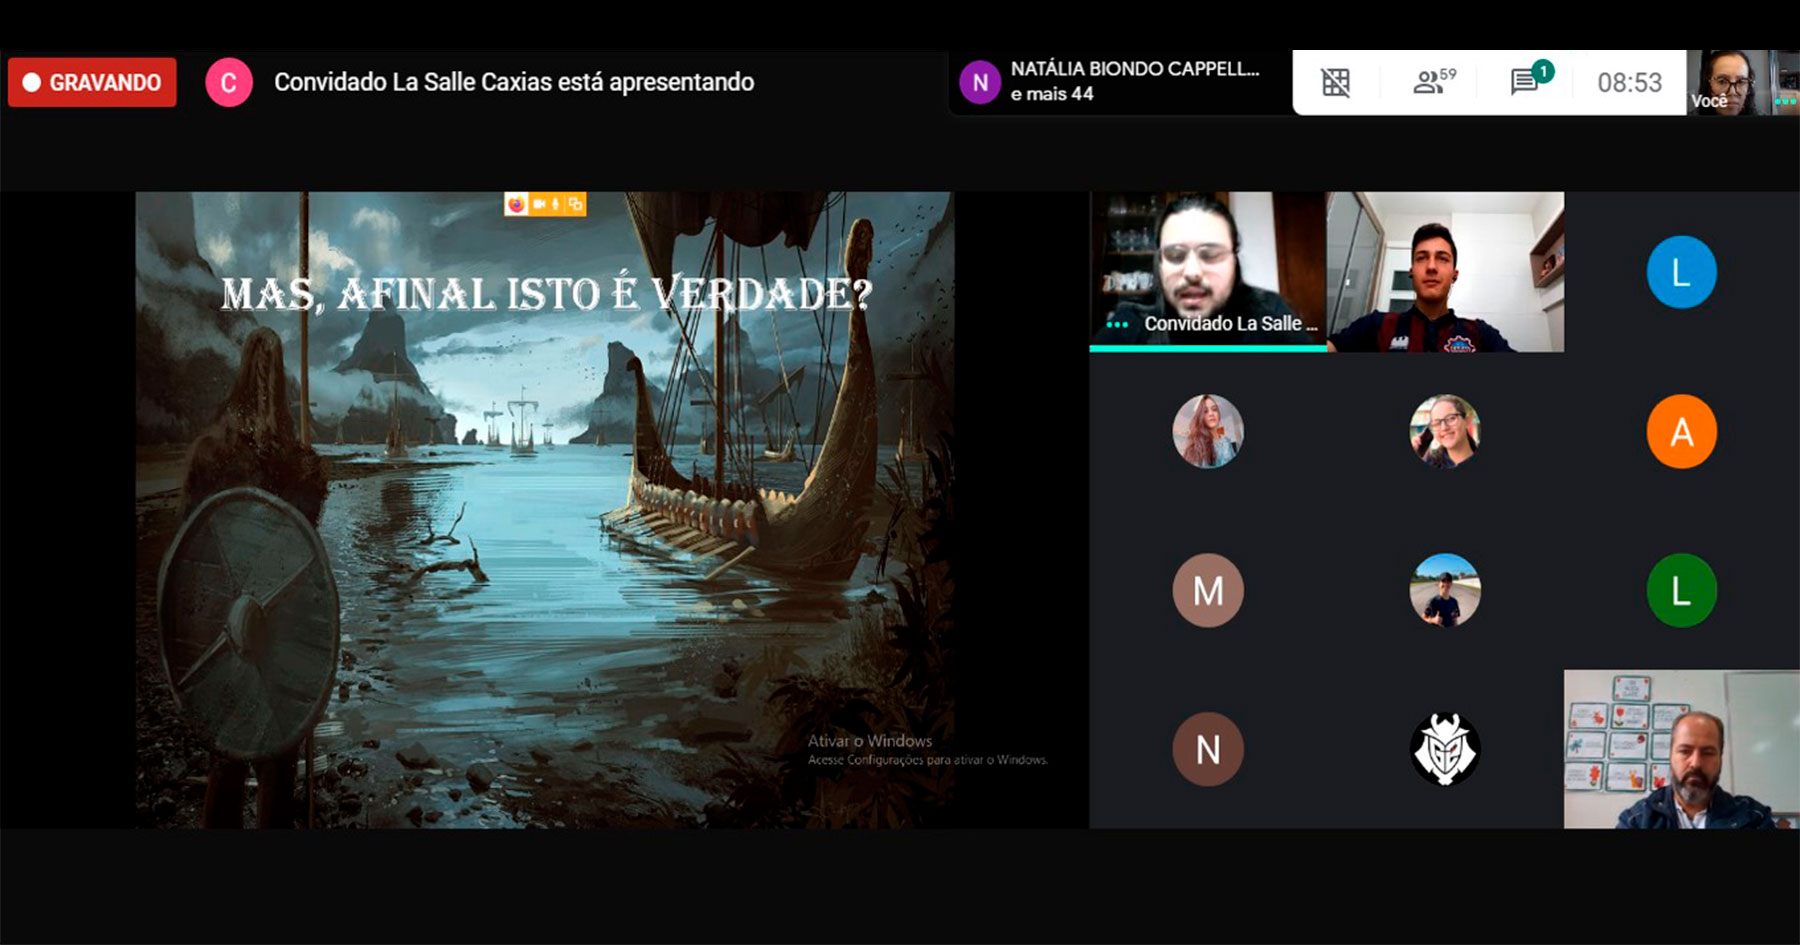Click the NATÁLIA BIONDO CAPPELL... name
This screenshot has height=945, width=1800.
click(x=1135, y=69)
